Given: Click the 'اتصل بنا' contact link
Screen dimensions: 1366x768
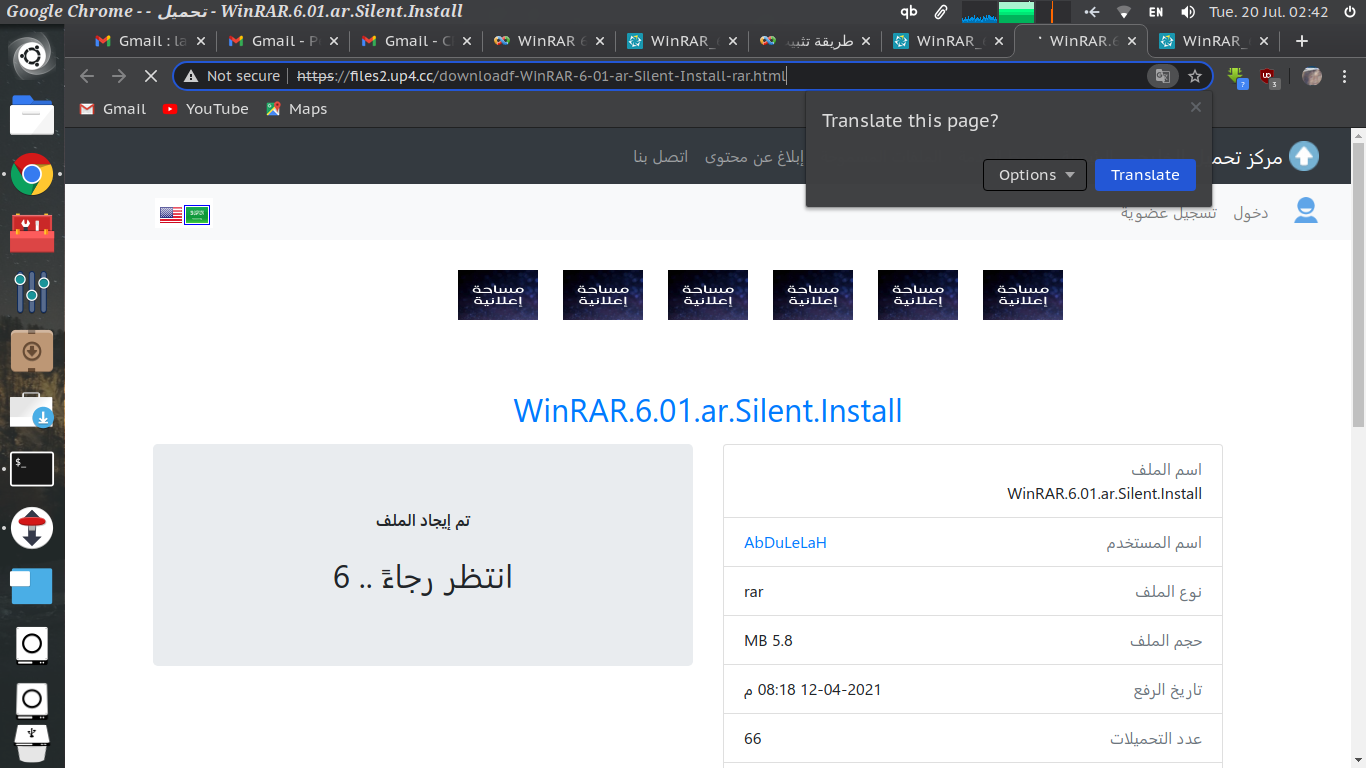Looking at the screenshot, I should pos(660,157).
